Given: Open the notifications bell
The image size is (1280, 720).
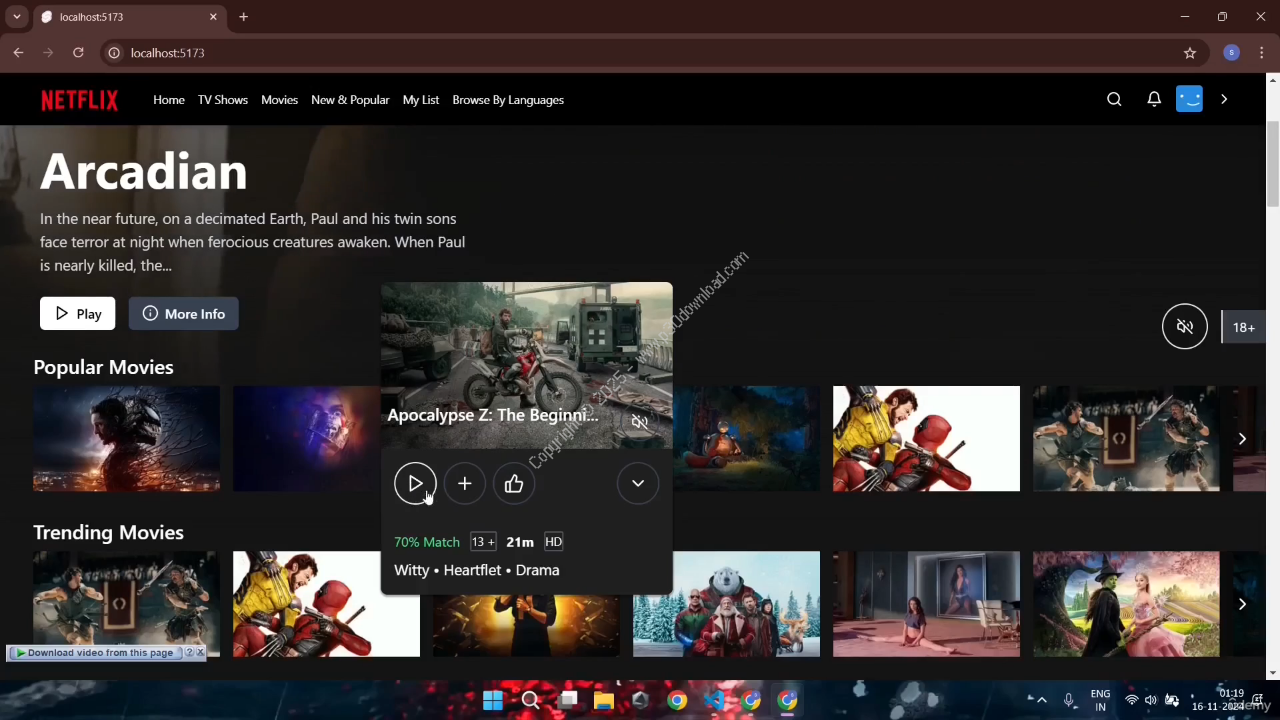Looking at the screenshot, I should (x=1154, y=99).
